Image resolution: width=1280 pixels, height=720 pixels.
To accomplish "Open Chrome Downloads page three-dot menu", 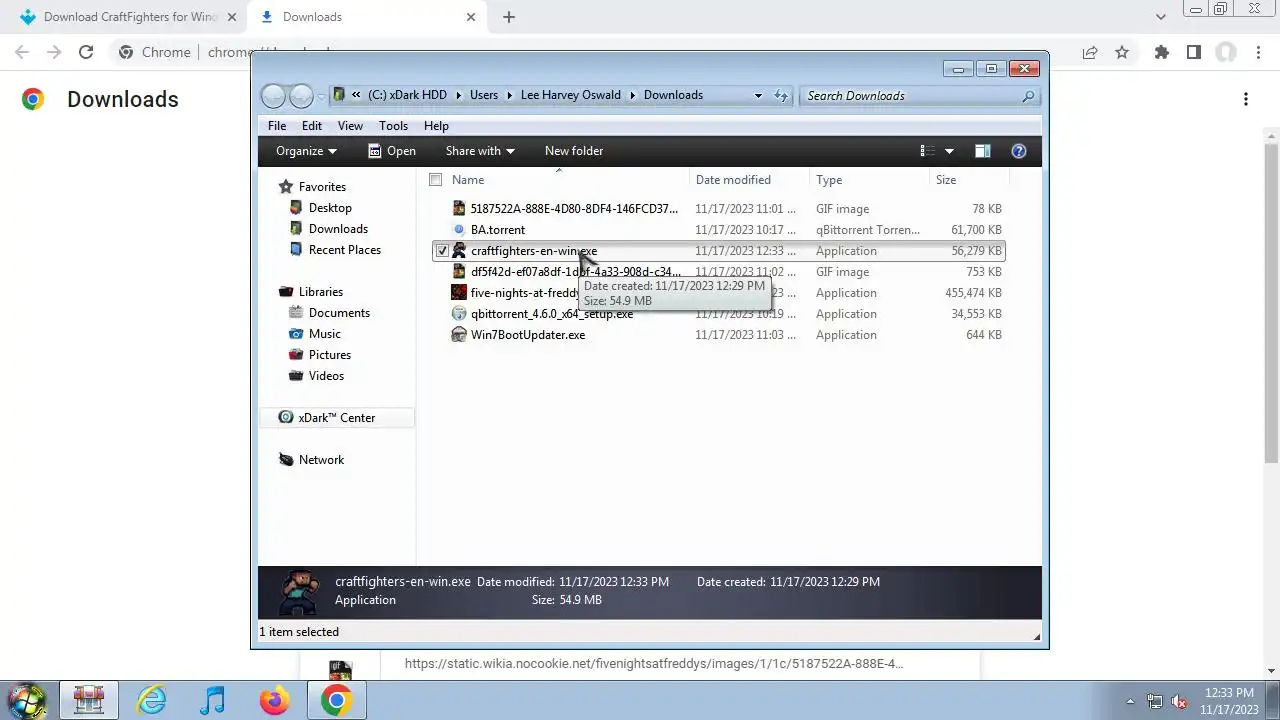I will (x=1246, y=99).
